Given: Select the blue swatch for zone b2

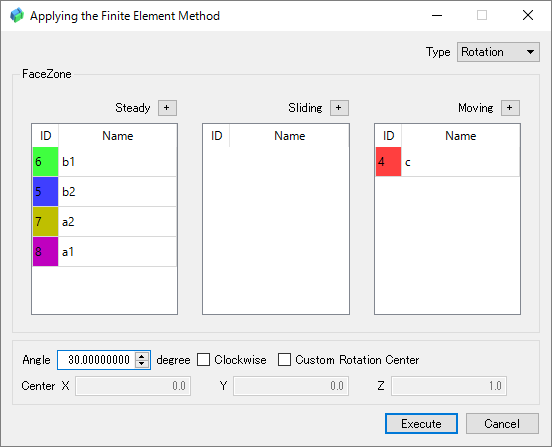Looking at the screenshot, I should click(x=45, y=191).
